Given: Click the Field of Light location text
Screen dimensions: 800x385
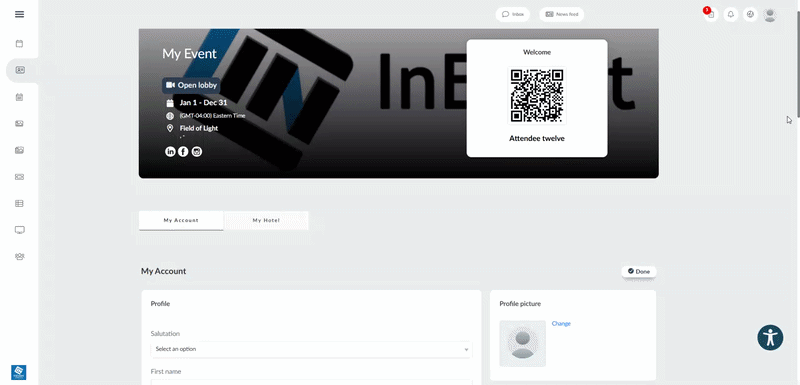Looking at the screenshot, I should [198, 128].
